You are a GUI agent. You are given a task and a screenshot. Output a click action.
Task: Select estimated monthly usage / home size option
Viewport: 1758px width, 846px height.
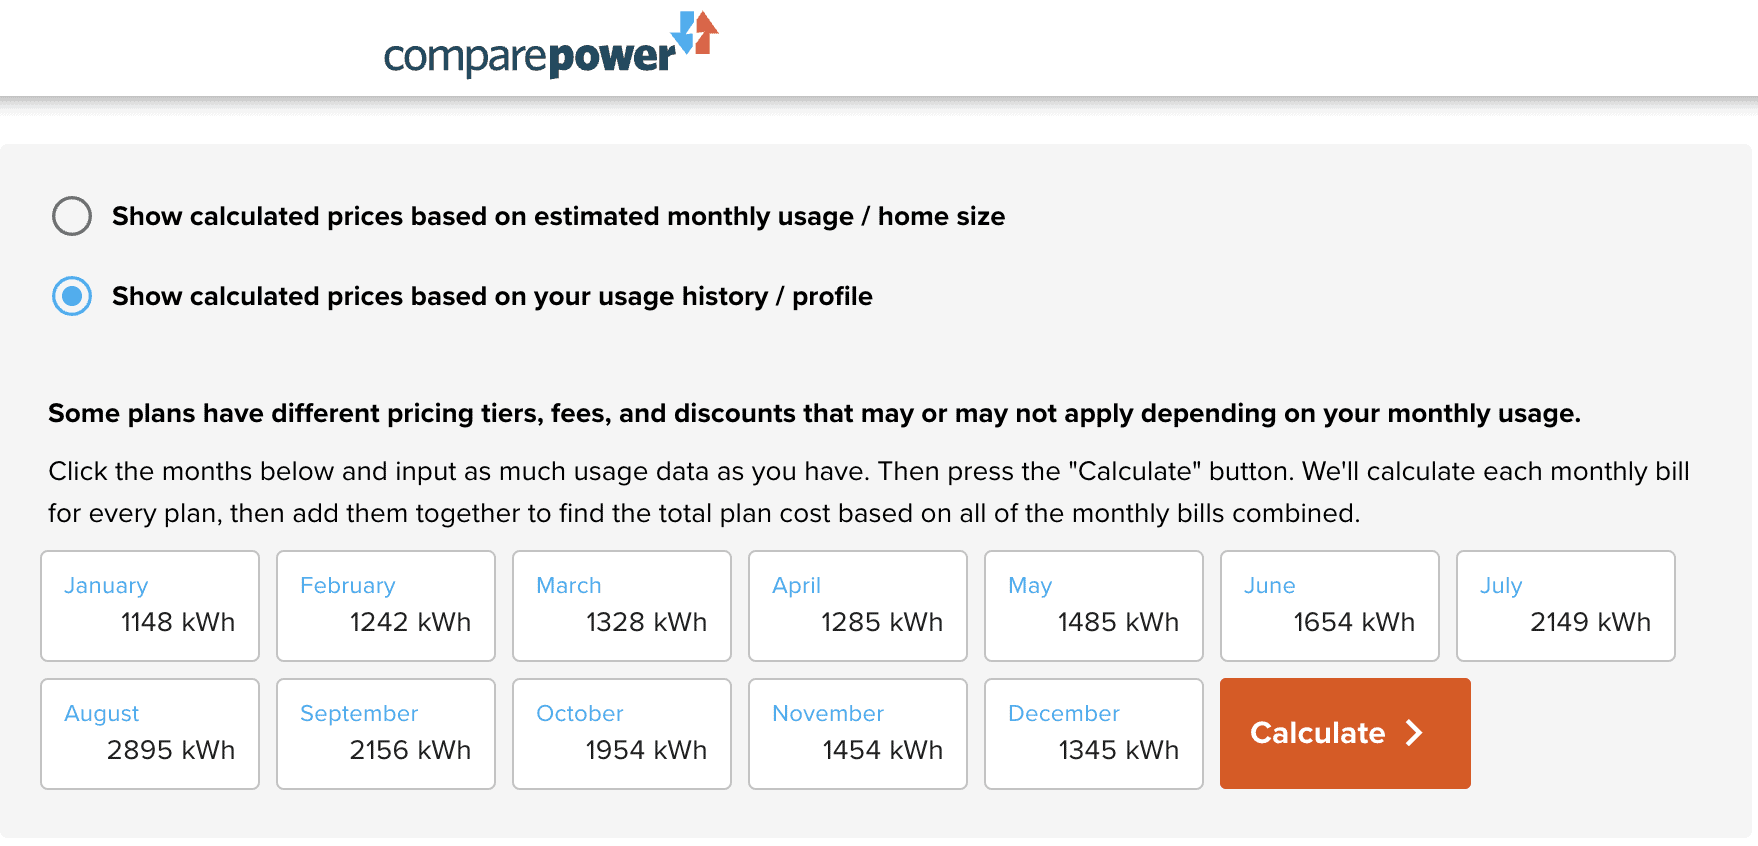(72, 216)
